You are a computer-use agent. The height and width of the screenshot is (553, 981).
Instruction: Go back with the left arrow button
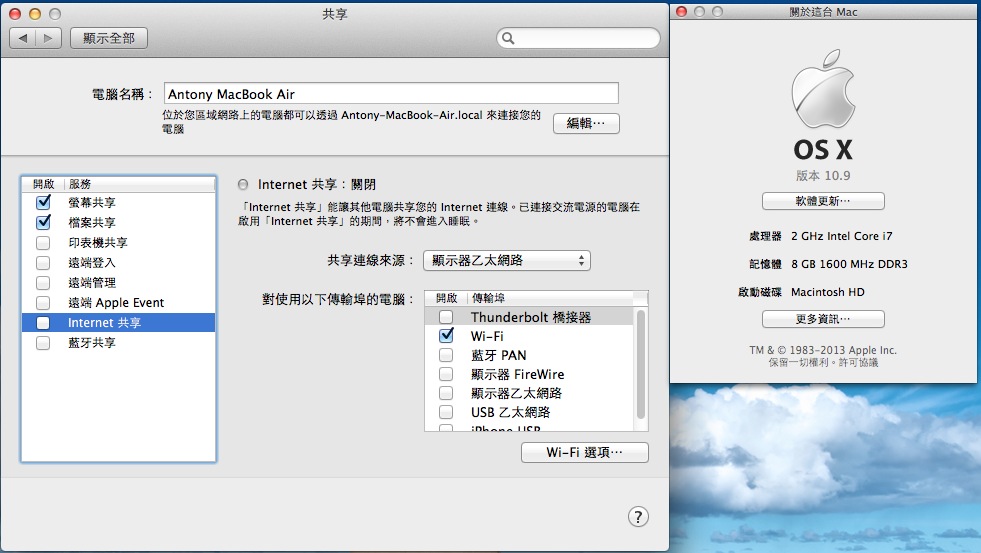[x=23, y=38]
